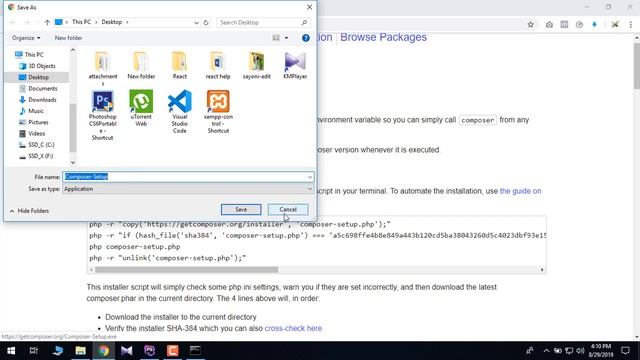Select Pictures in navigation pane
The image size is (640, 360).
[x=33, y=122]
